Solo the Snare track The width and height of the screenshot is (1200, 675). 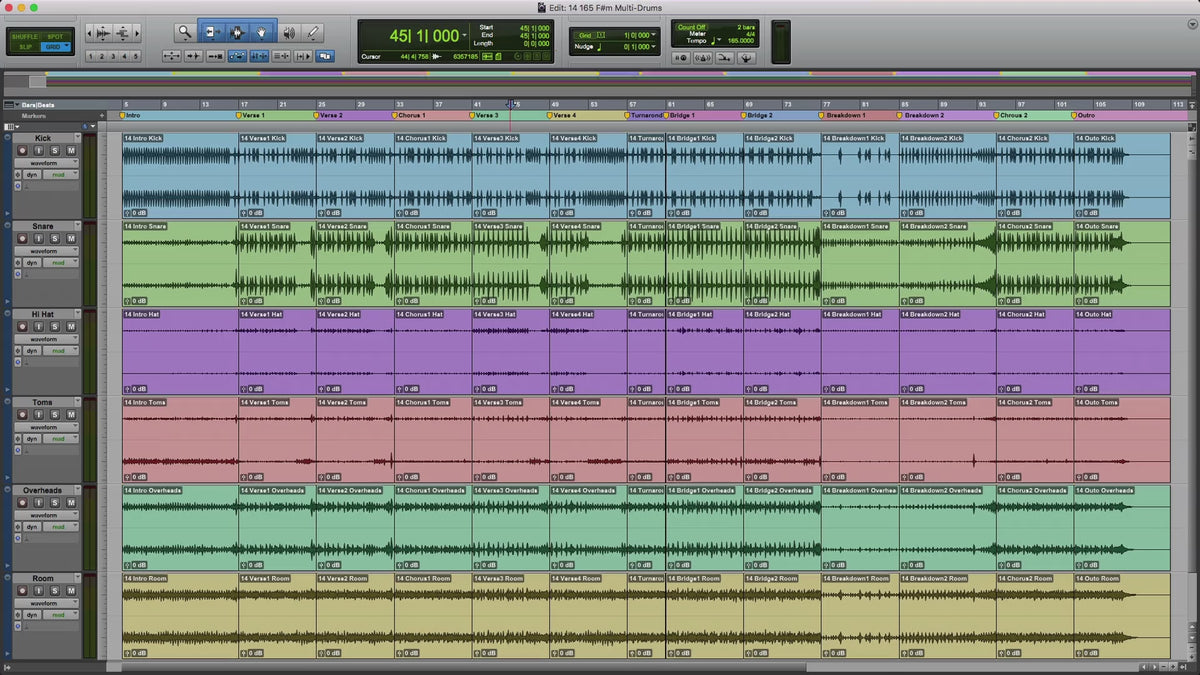click(x=54, y=238)
